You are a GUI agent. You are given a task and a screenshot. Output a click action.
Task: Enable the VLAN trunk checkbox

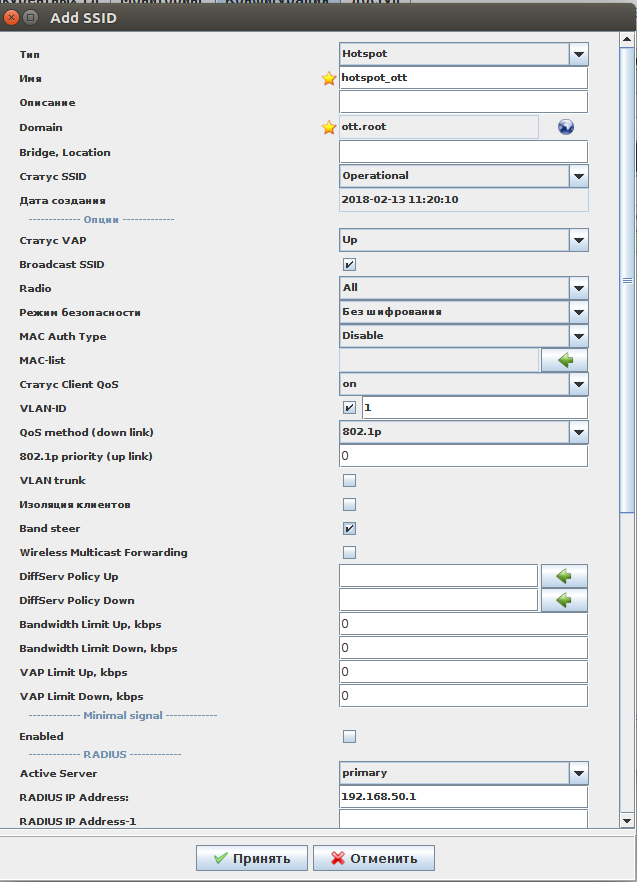(349, 480)
